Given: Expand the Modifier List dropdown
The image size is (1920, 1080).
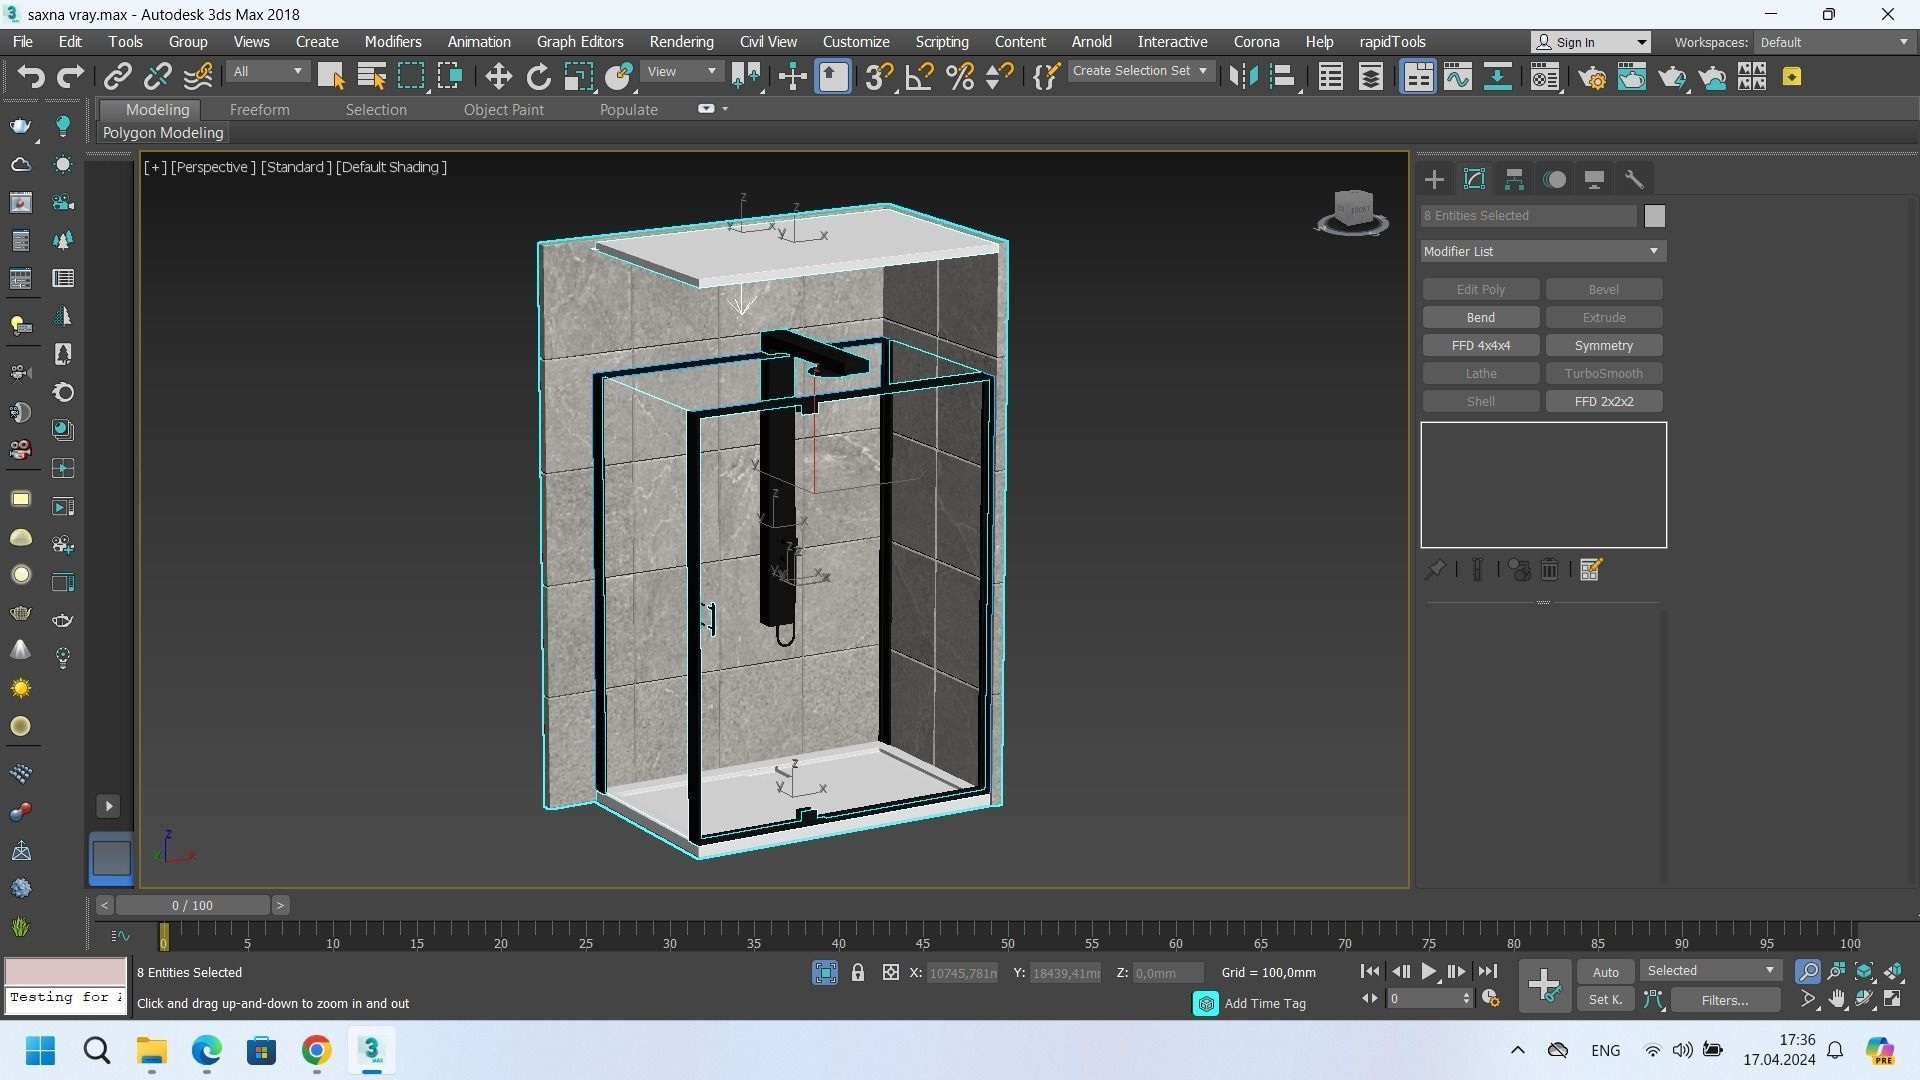Looking at the screenshot, I should point(1542,252).
